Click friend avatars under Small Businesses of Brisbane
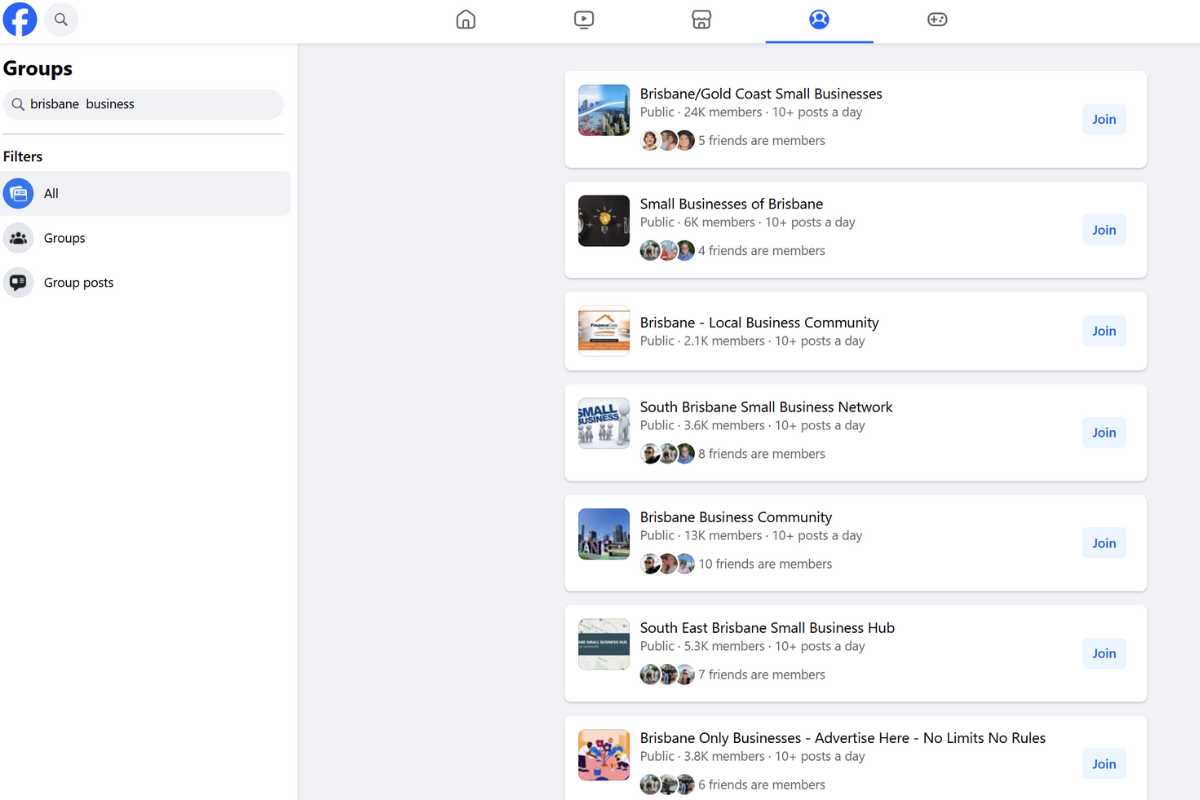The image size is (1200, 800). point(667,251)
